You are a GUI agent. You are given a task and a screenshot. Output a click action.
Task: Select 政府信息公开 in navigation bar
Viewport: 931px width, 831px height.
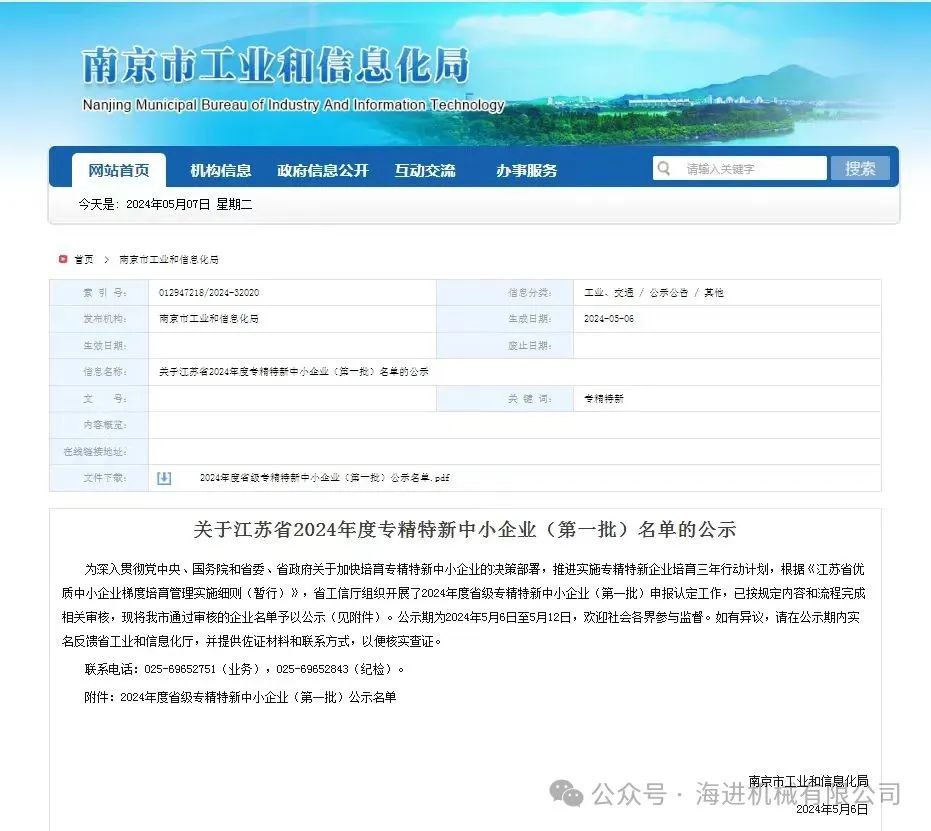pos(323,170)
